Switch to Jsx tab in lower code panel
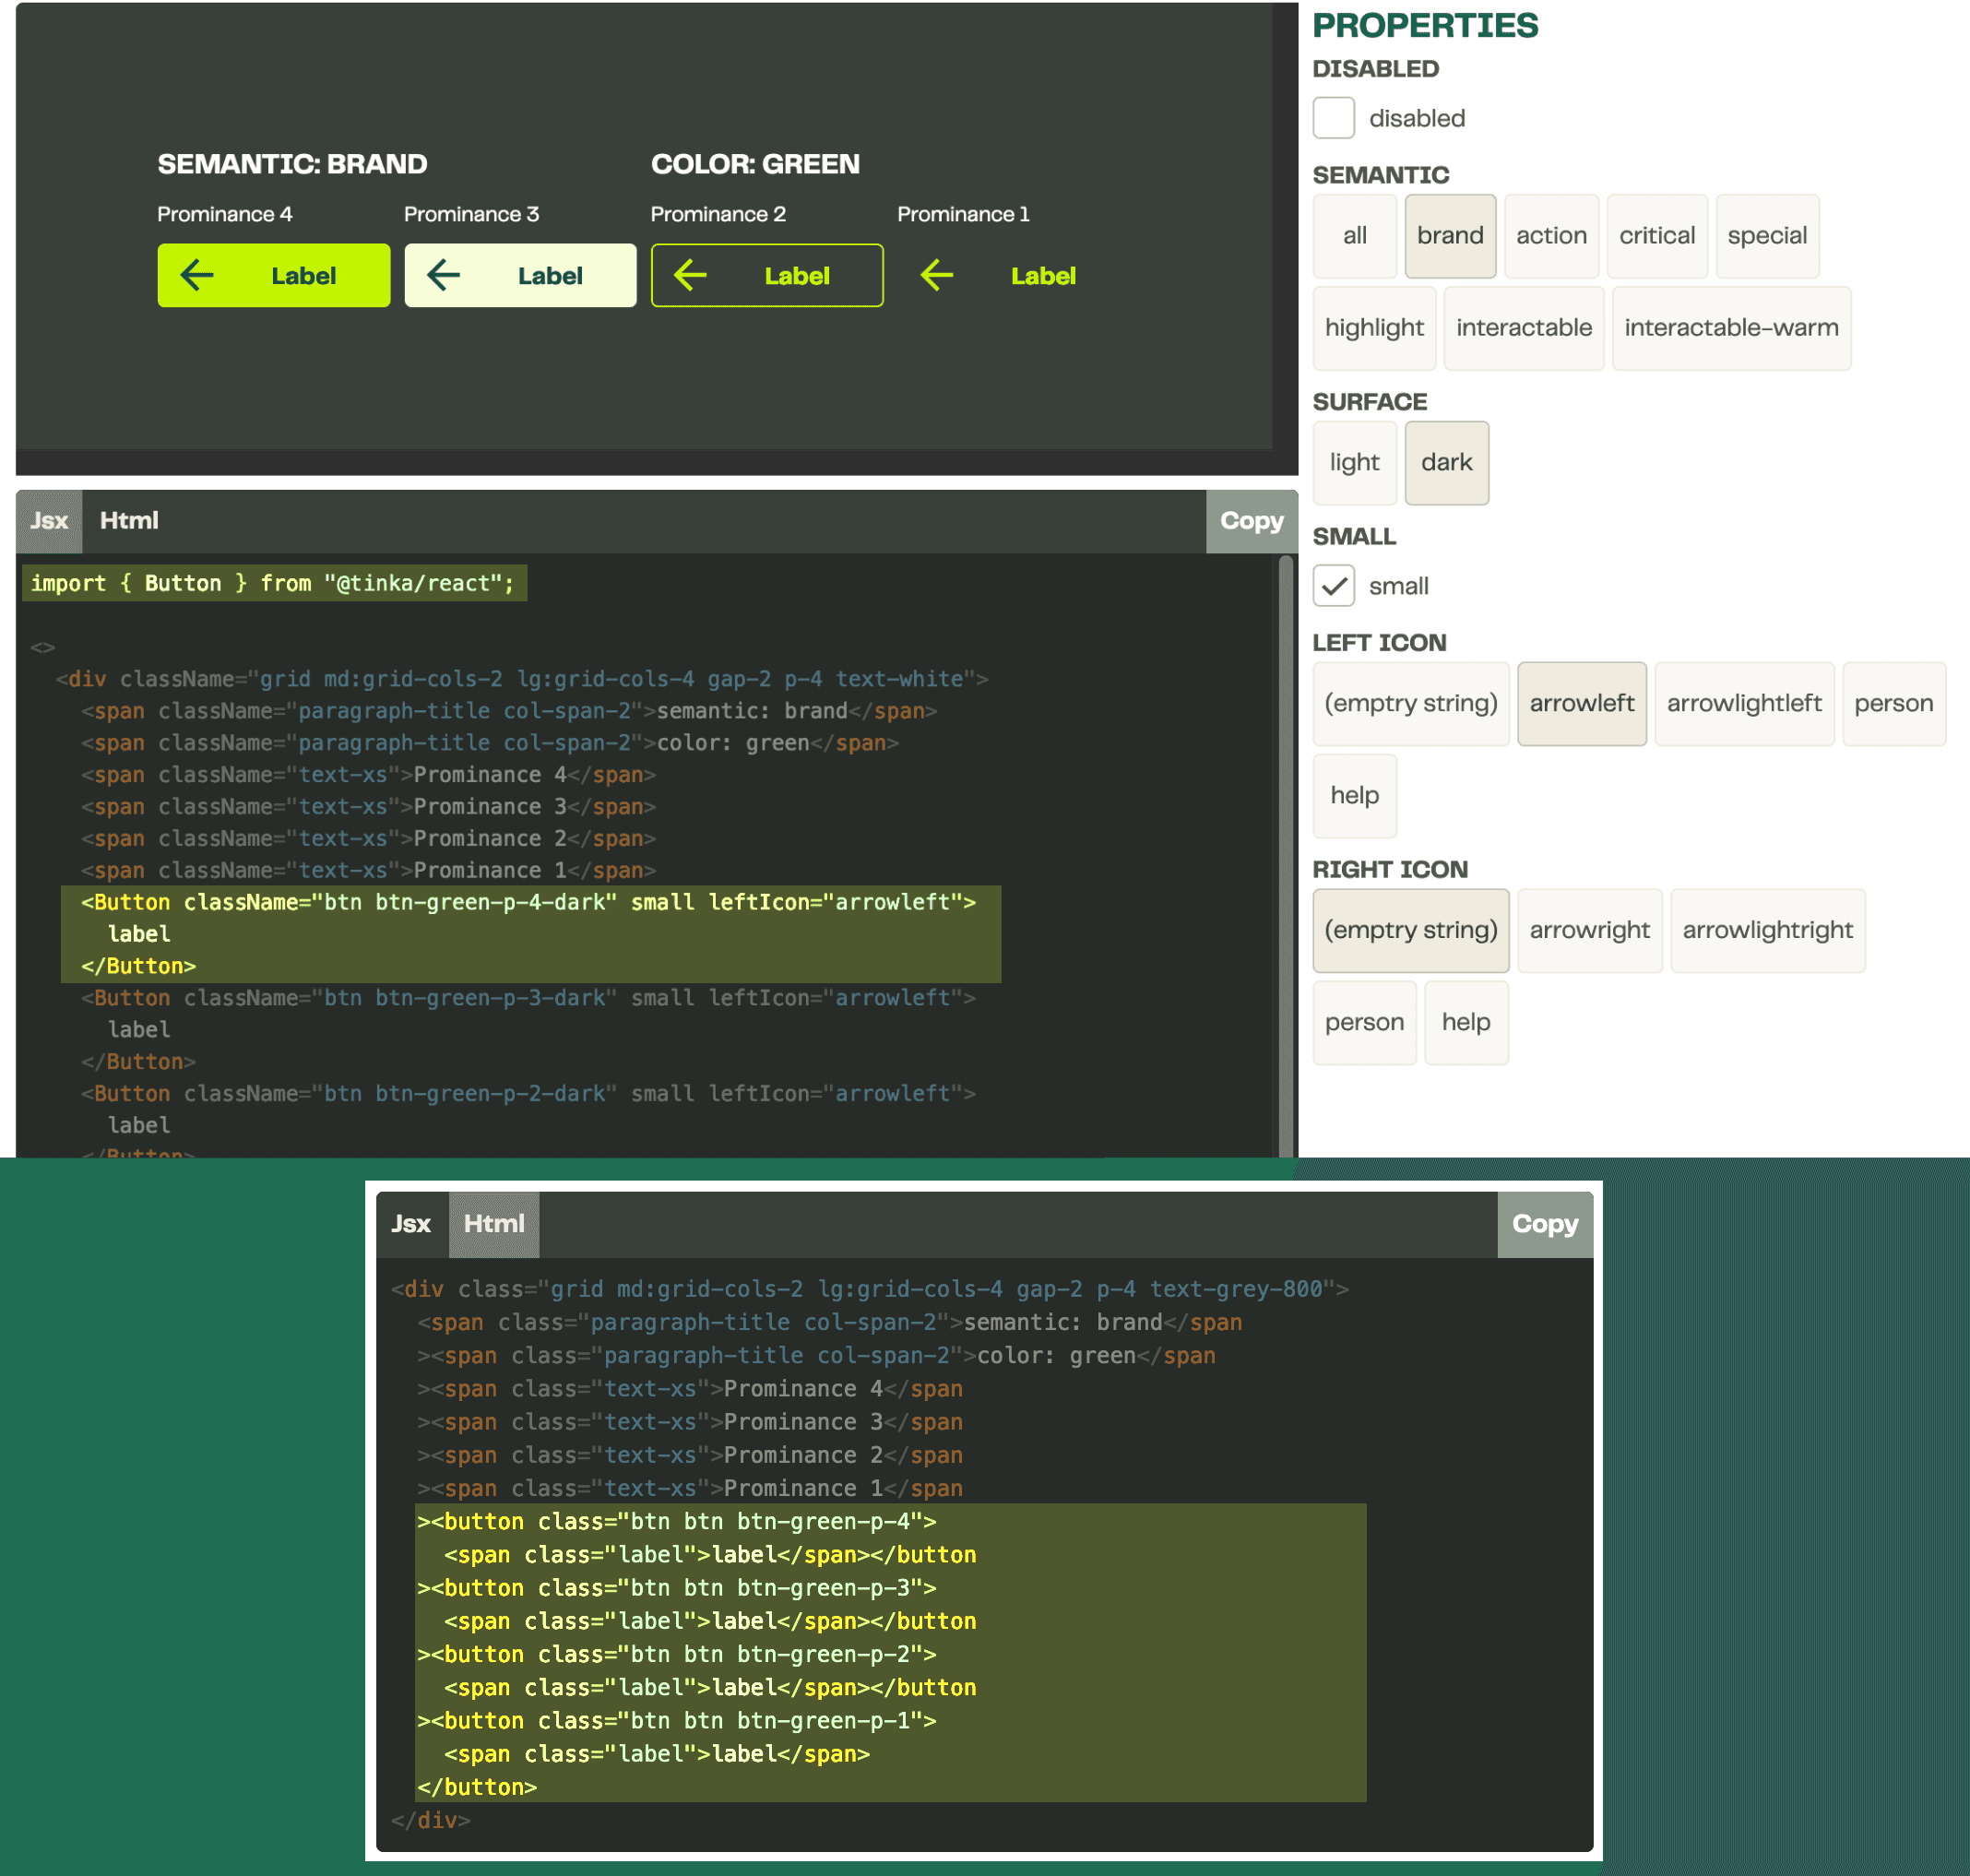 [x=411, y=1224]
